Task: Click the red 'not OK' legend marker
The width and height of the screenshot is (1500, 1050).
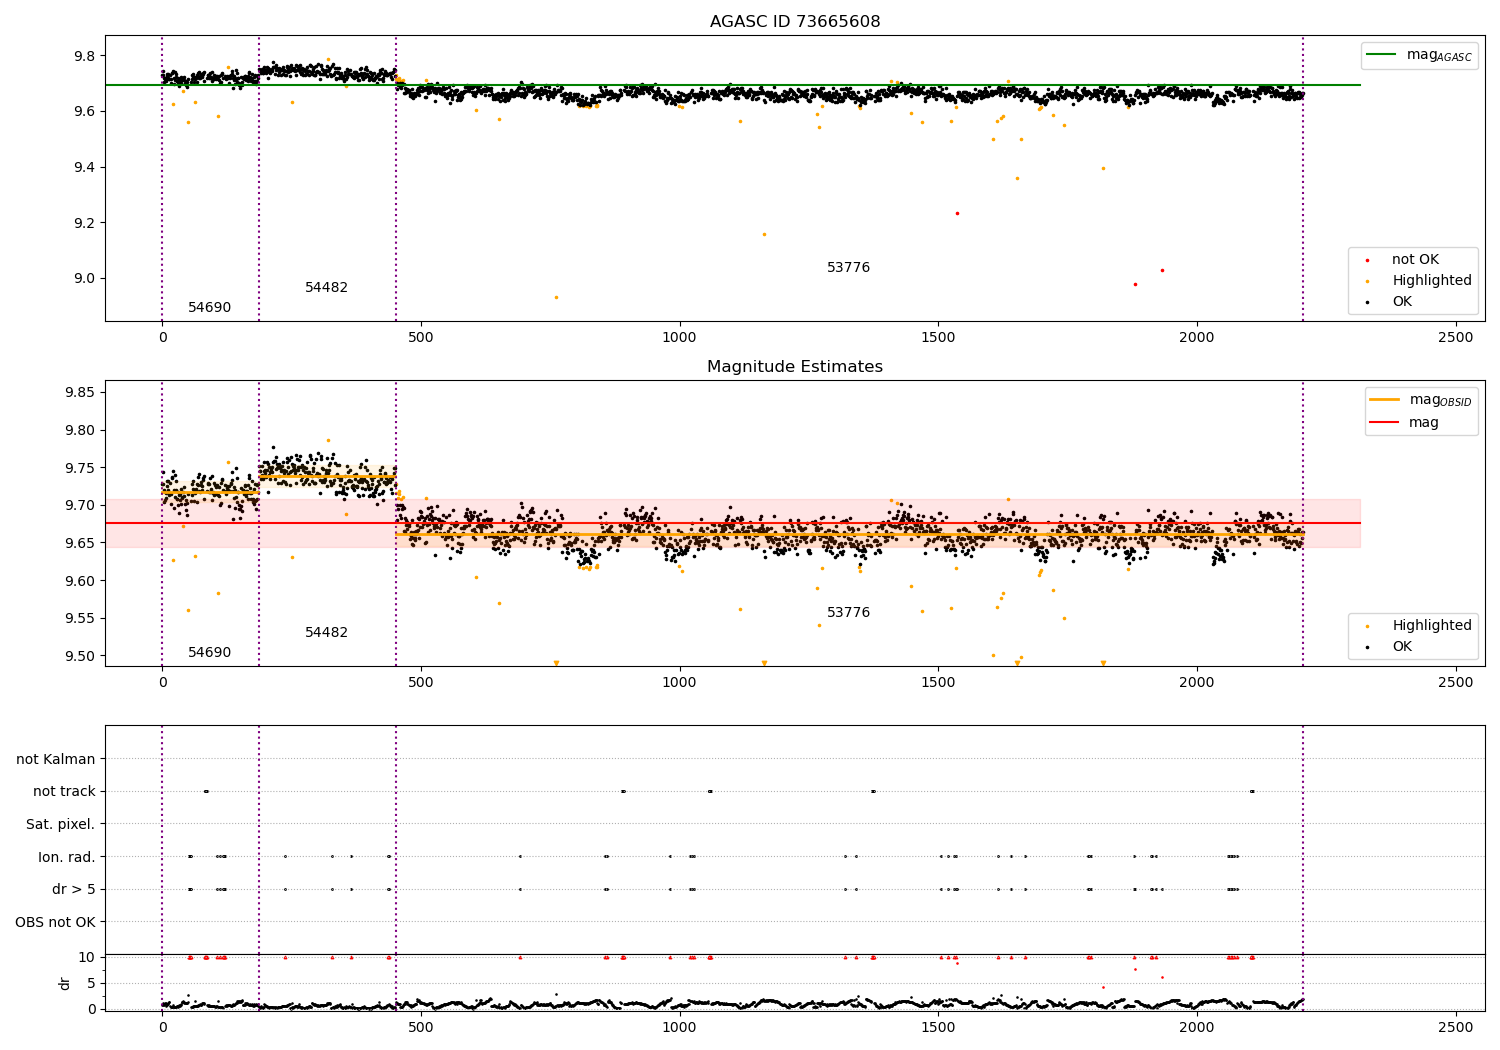Action: (1367, 260)
